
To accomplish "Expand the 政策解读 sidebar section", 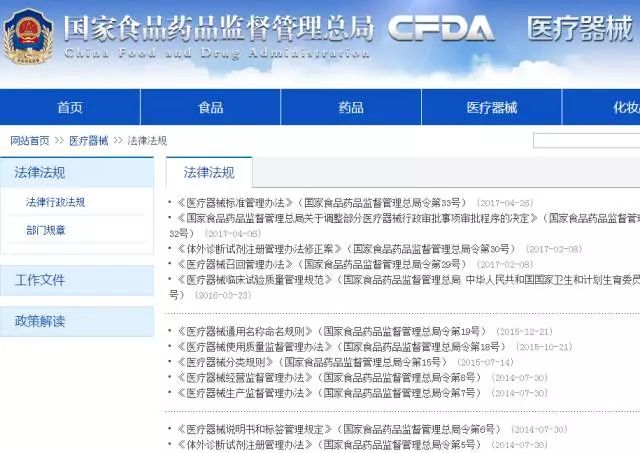I will pyautogui.click(x=40, y=321).
